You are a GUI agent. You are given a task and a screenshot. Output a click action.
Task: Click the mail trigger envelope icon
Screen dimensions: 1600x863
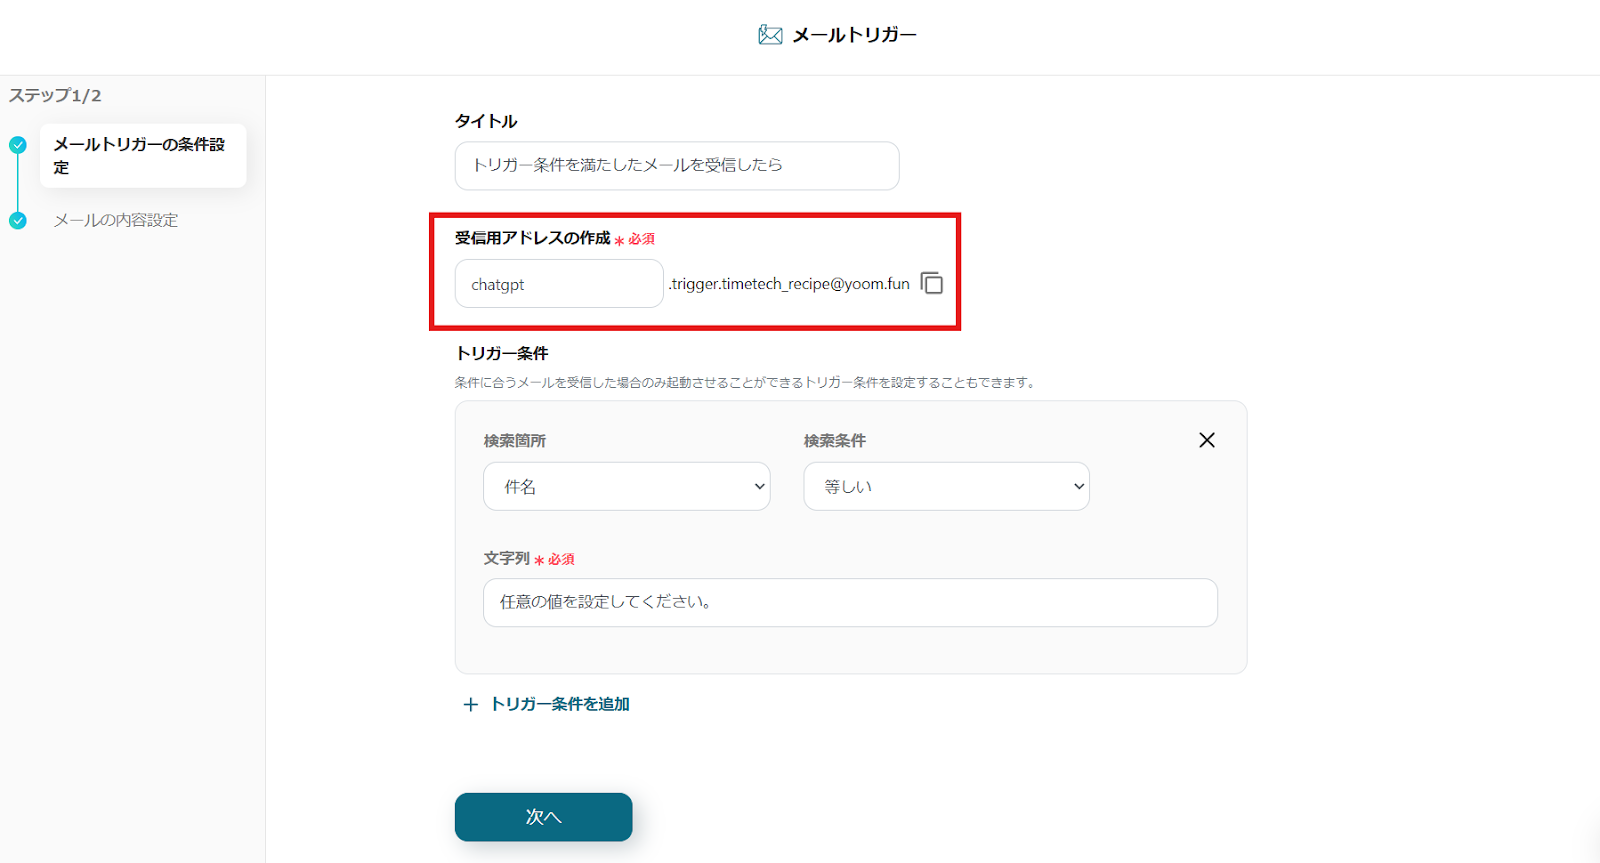(x=770, y=35)
